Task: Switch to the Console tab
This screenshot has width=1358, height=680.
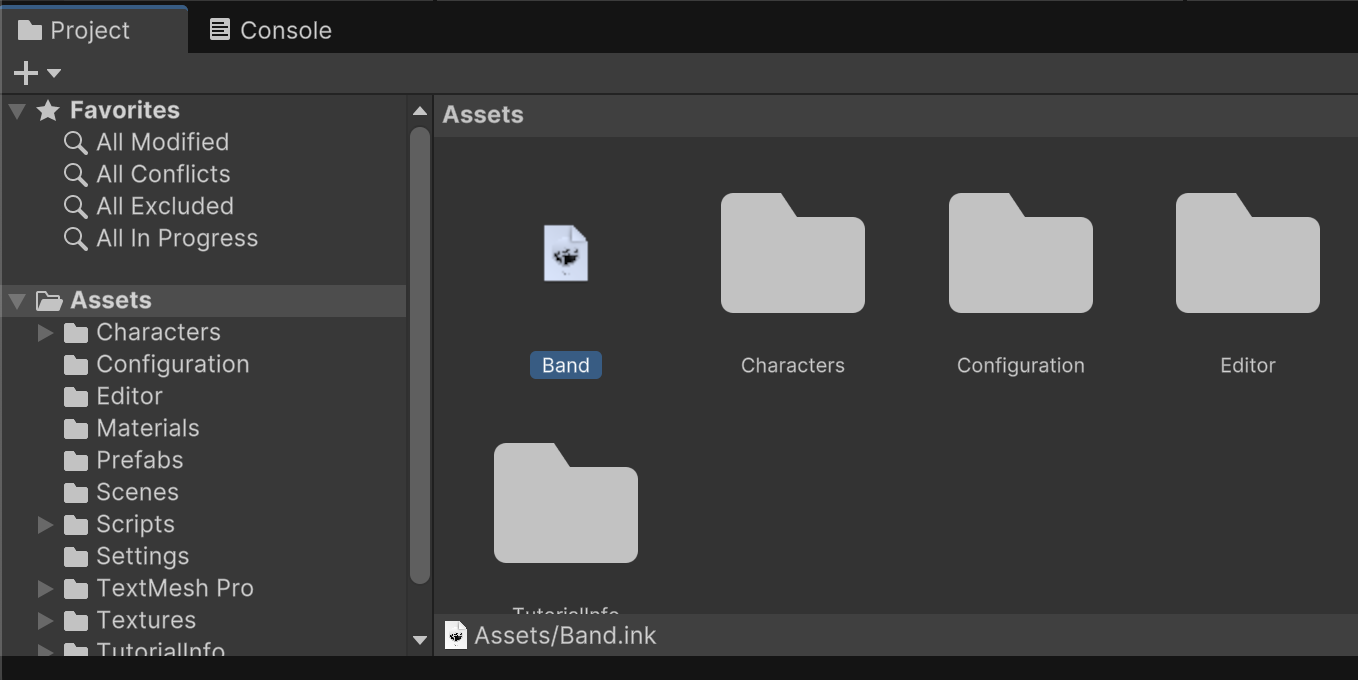Action: tap(270, 30)
